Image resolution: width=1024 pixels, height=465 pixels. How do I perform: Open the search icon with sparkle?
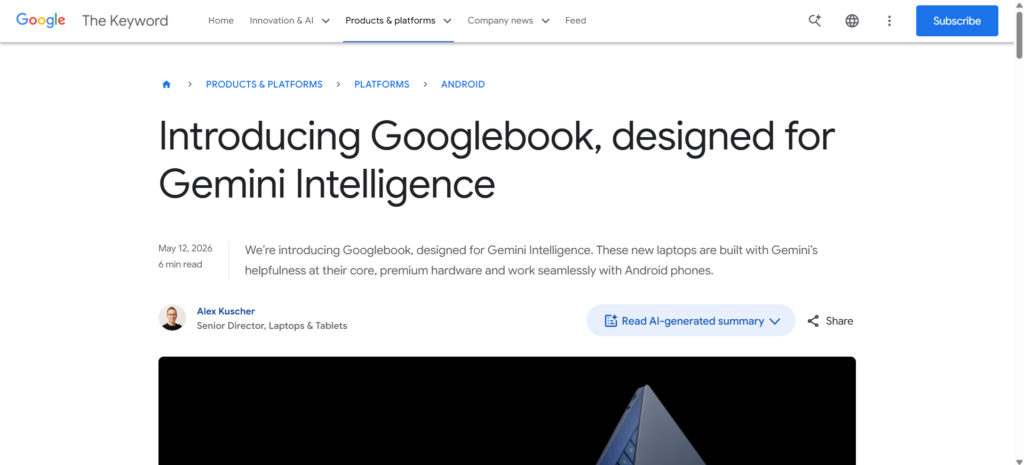[x=814, y=21]
